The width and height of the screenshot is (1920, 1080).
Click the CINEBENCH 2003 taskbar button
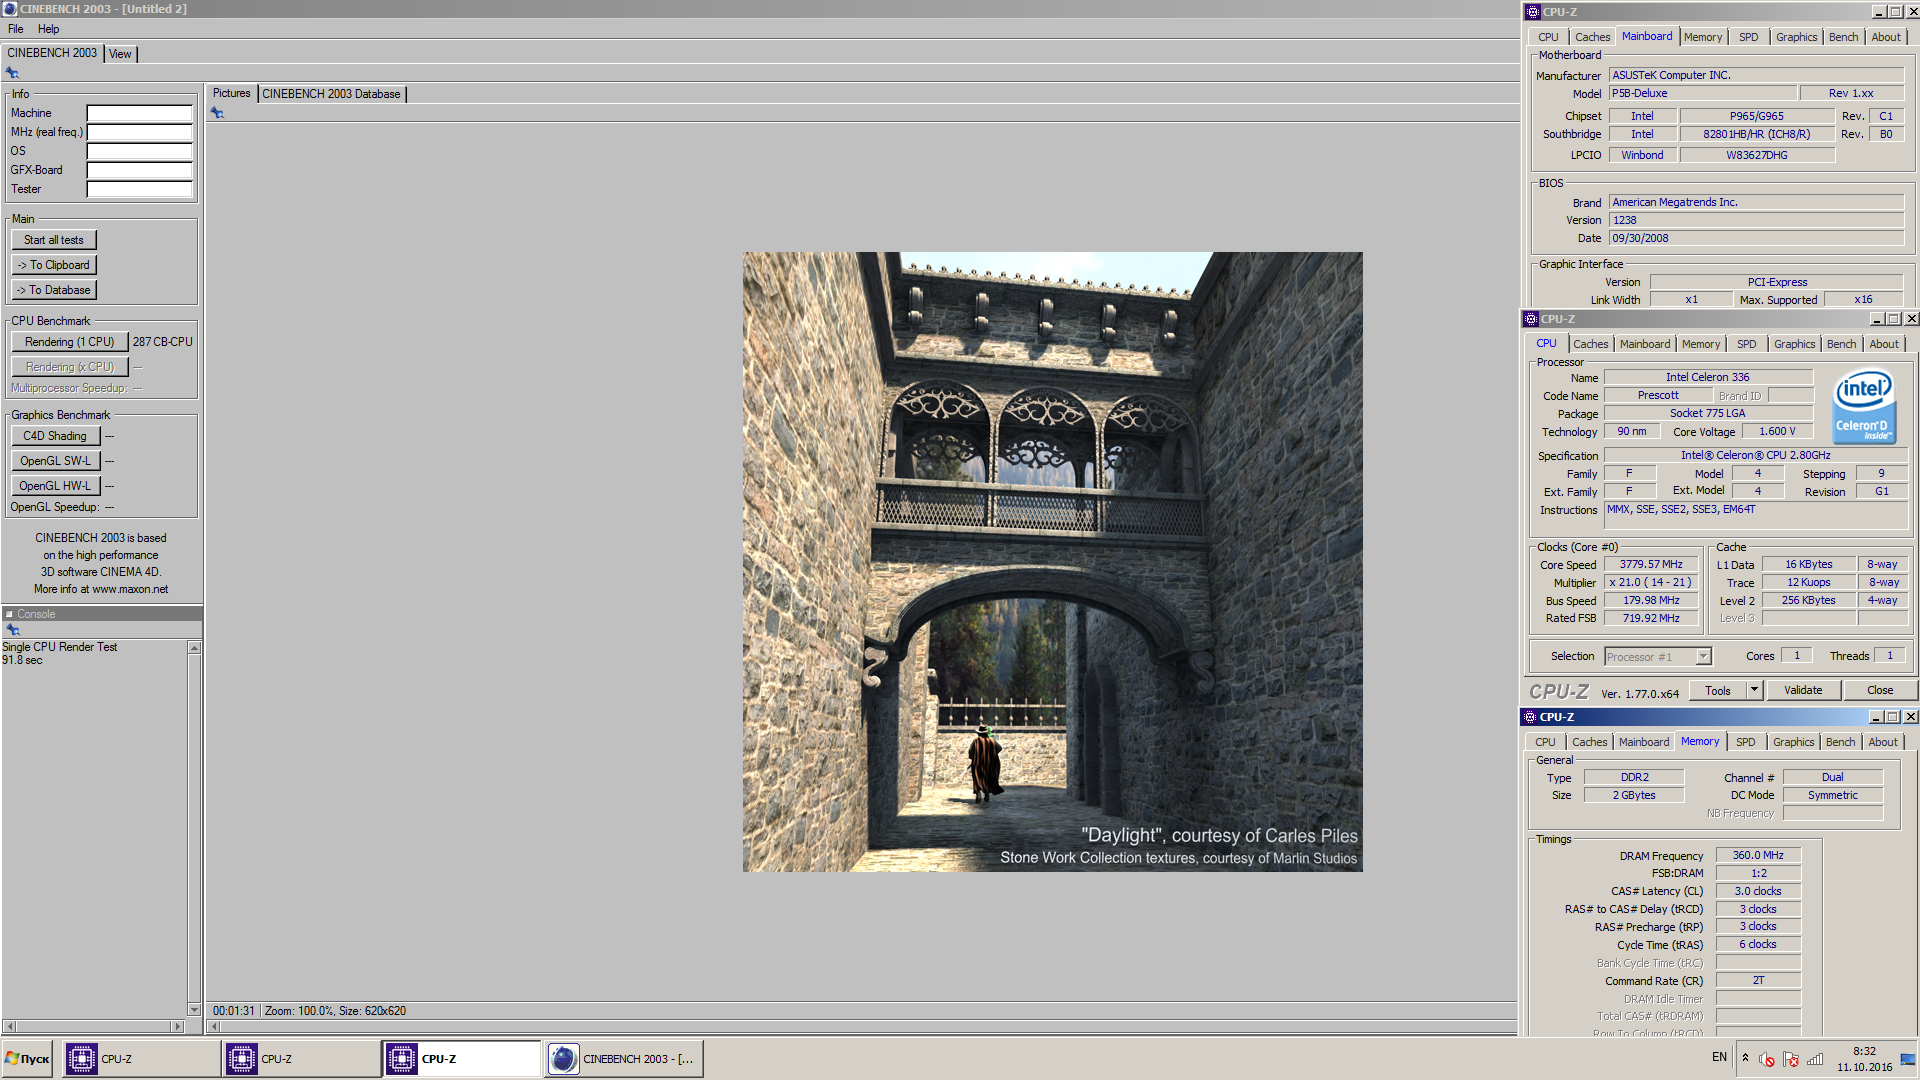point(624,1059)
